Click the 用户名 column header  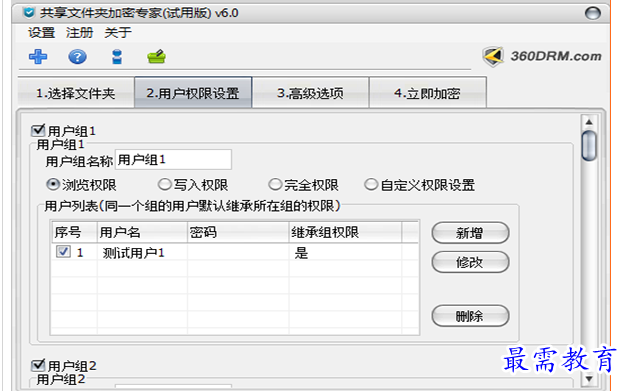[x=142, y=232]
